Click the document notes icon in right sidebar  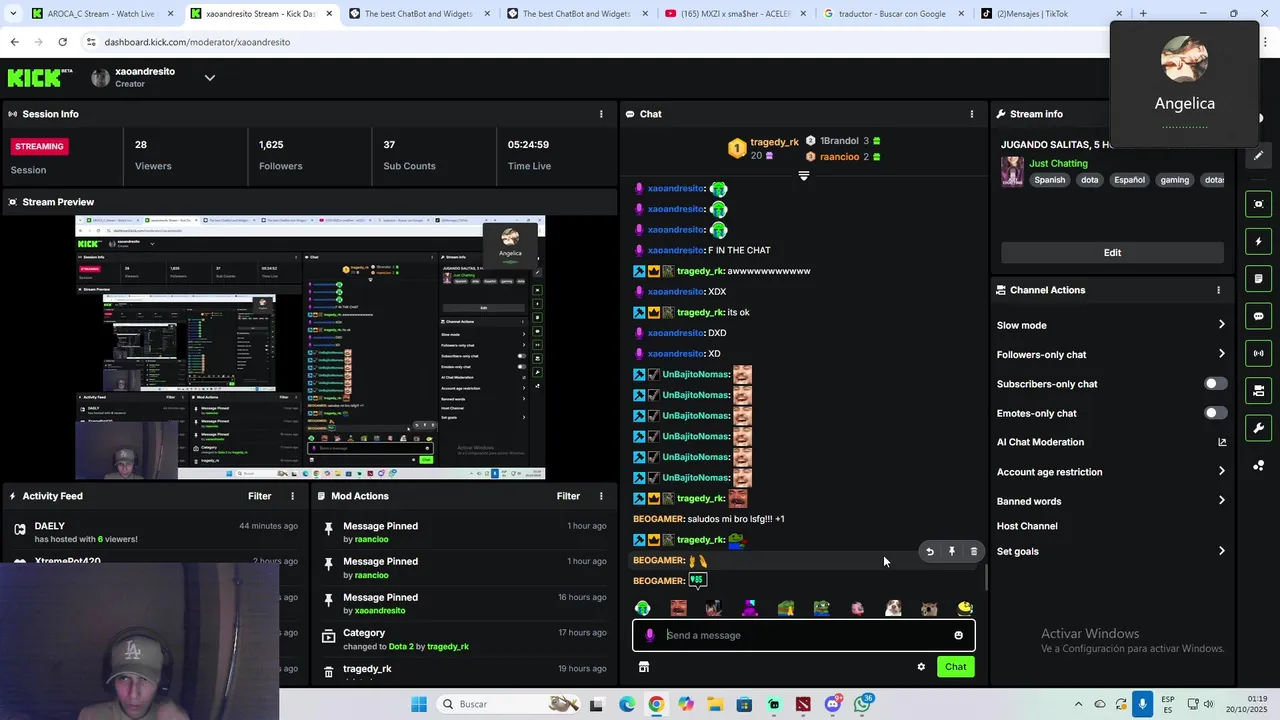pyautogui.click(x=1259, y=278)
